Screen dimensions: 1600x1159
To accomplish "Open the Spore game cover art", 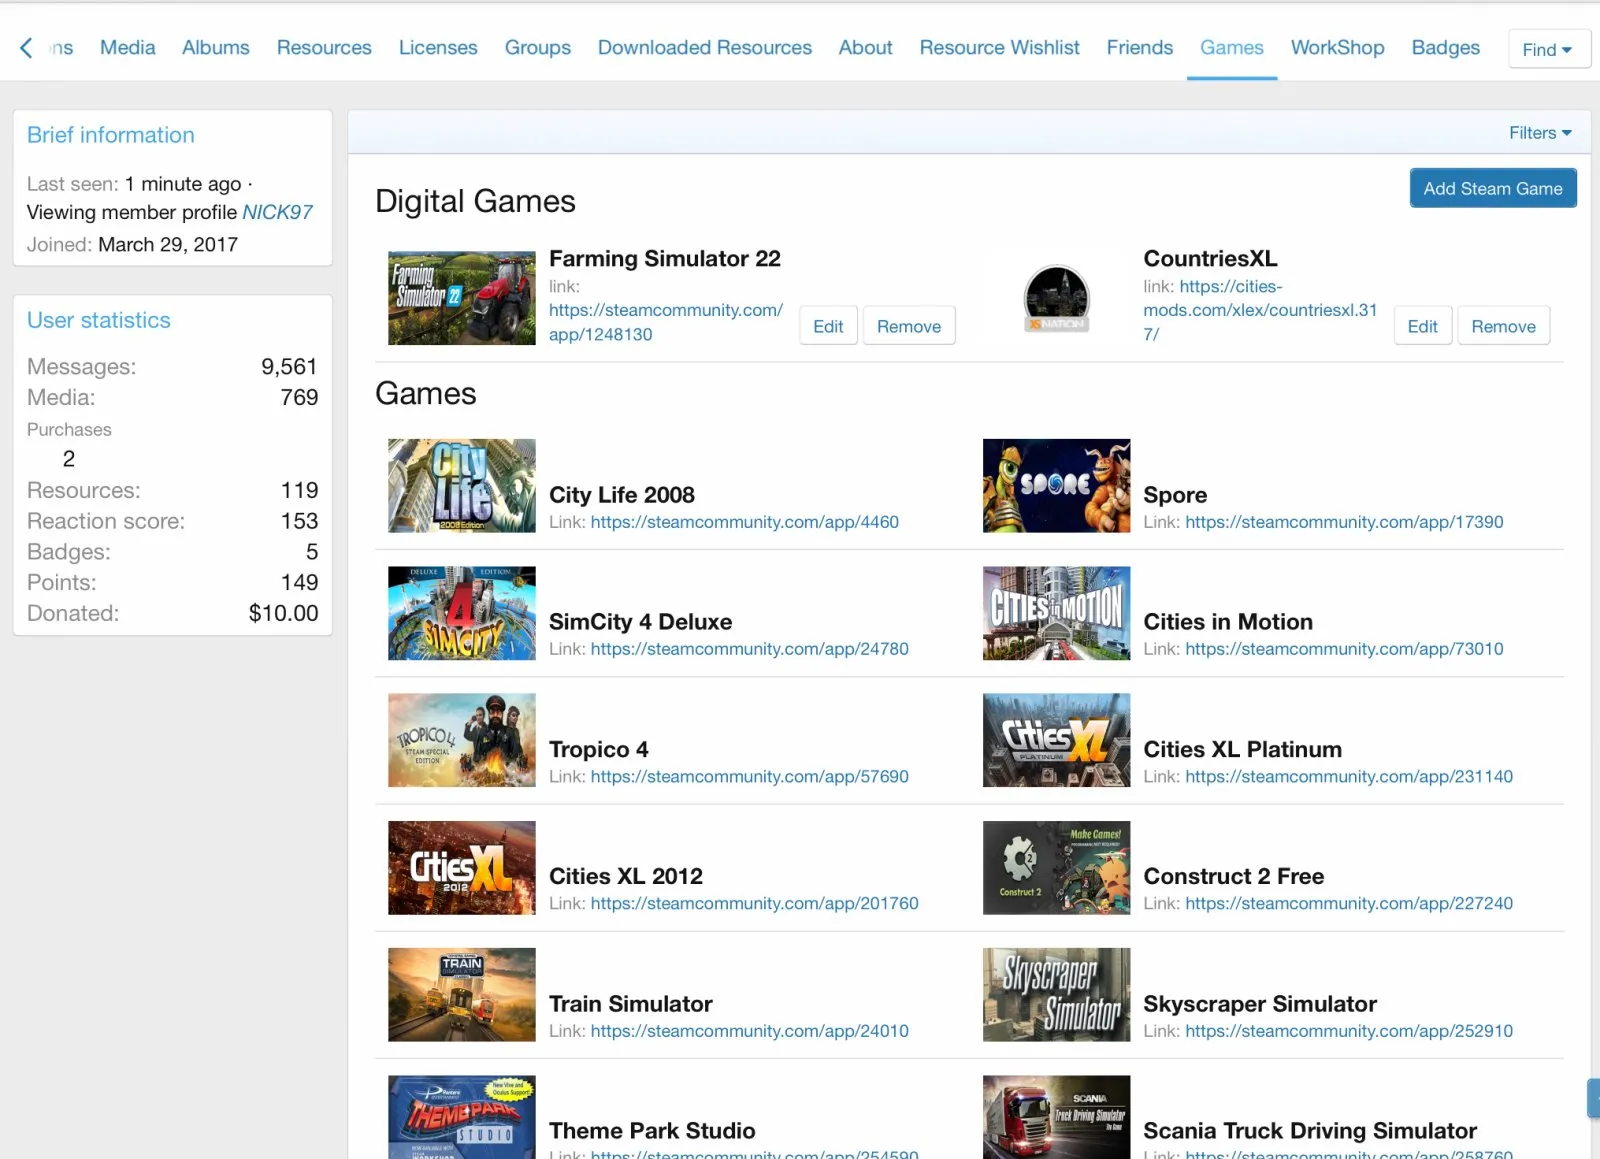I will [1056, 486].
